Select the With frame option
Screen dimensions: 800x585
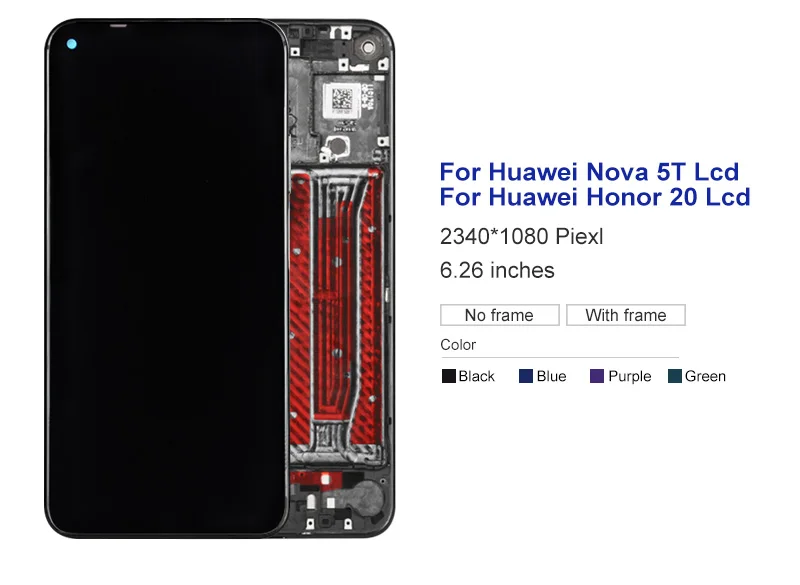coord(626,315)
